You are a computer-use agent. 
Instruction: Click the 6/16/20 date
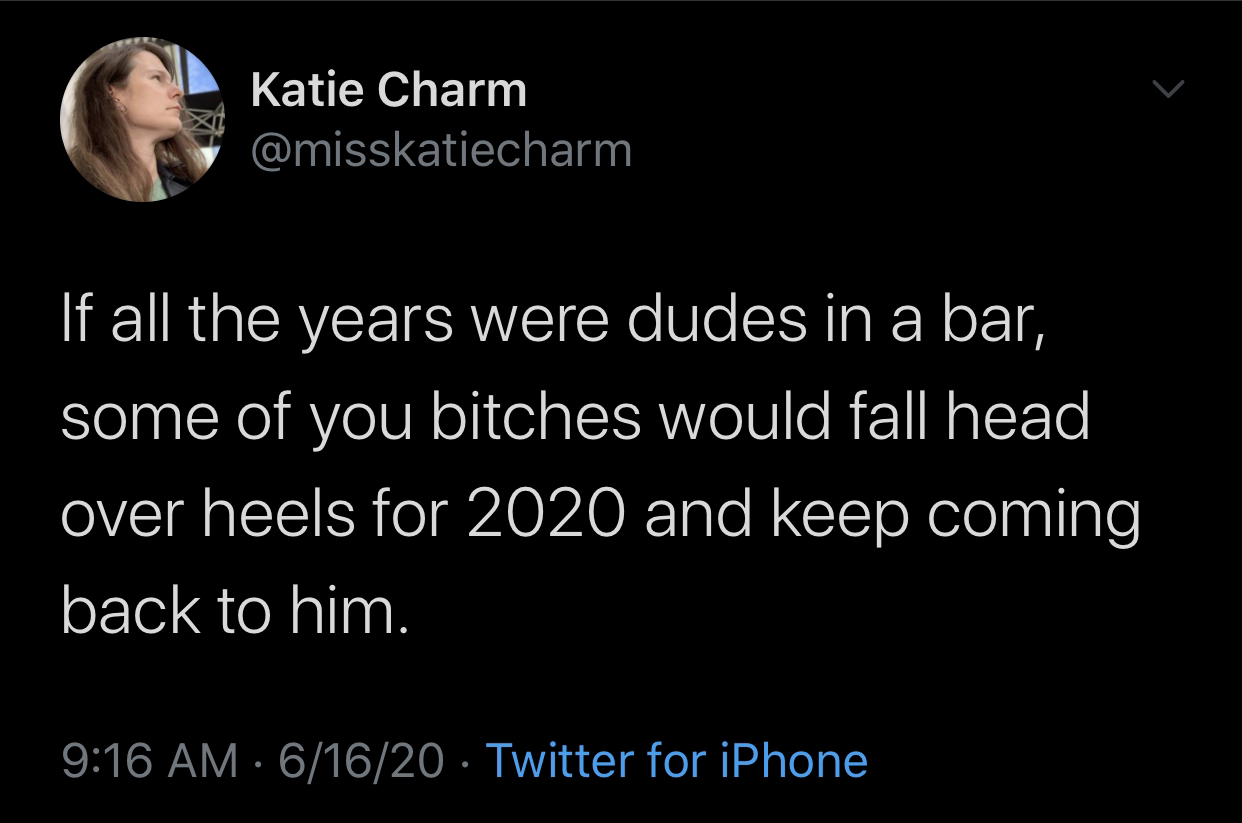point(362,760)
